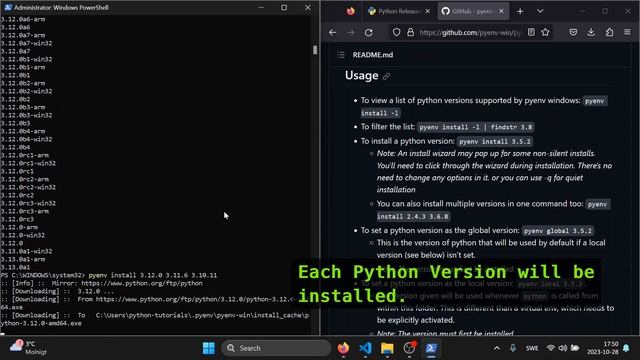Minimize the PowerShell window
The height and width of the screenshot is (360, 640).
[261, 7]
